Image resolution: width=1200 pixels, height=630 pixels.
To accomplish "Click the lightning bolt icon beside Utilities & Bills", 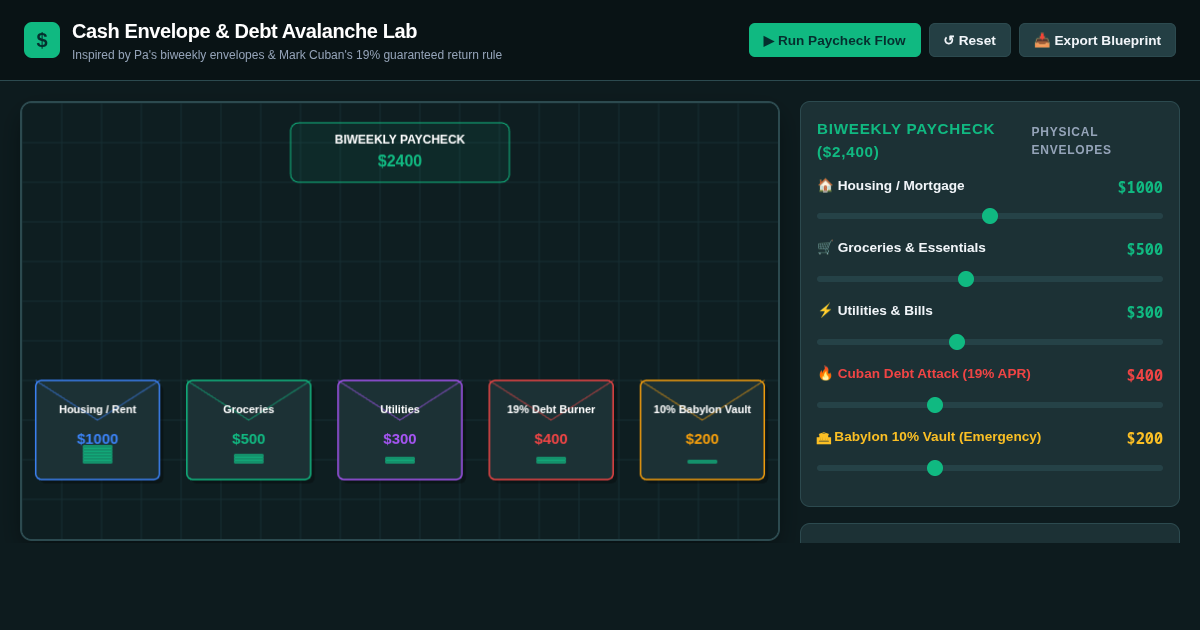I will [825, 310].
